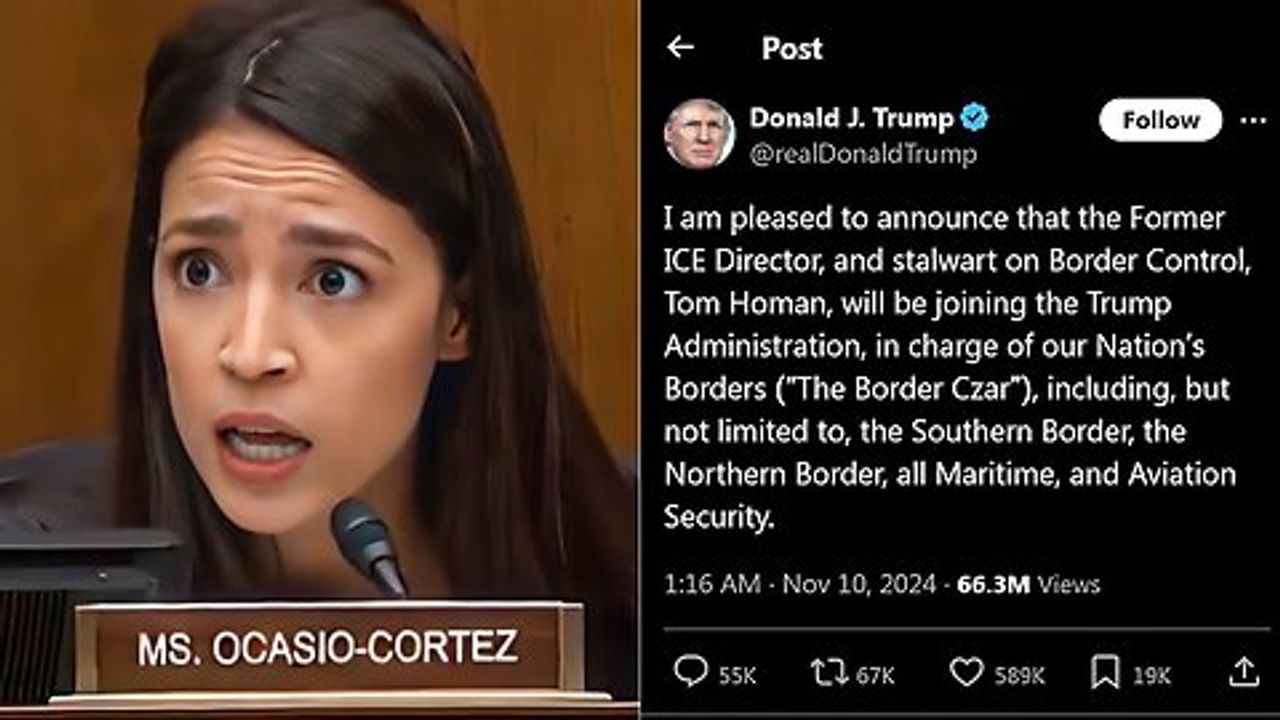The image size is (1280, 720).
Task: Click the 589K likes count
Action: [1019, 676]
